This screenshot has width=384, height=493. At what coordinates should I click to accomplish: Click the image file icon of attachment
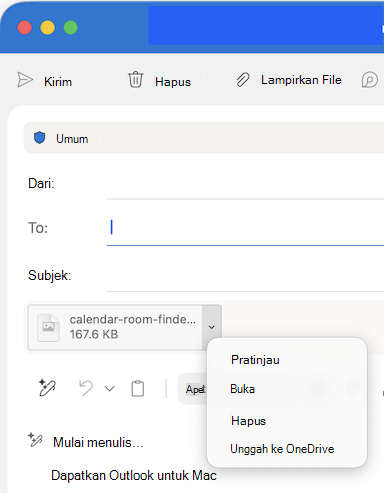(x=49, y=327)
